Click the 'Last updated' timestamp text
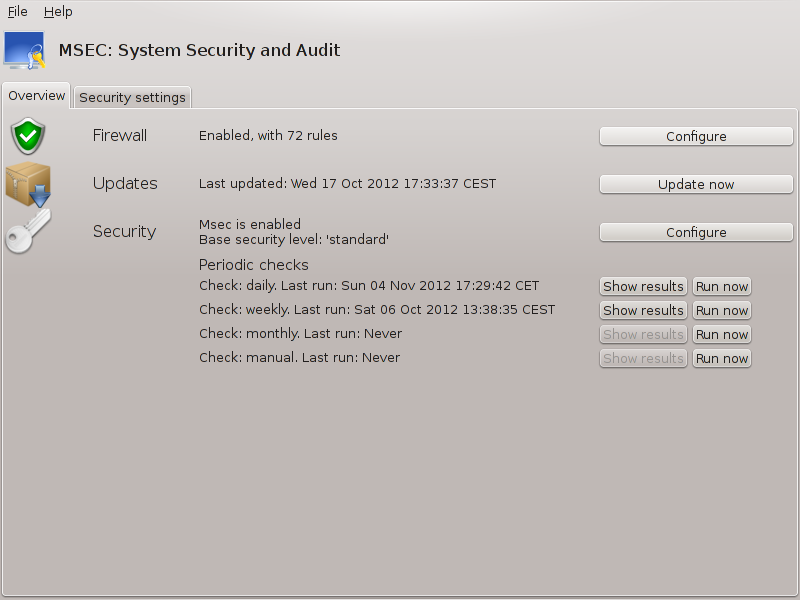Image resolution: width=800 pixels, height=600 pixels. pyautogui.click(x=347, y=184)
